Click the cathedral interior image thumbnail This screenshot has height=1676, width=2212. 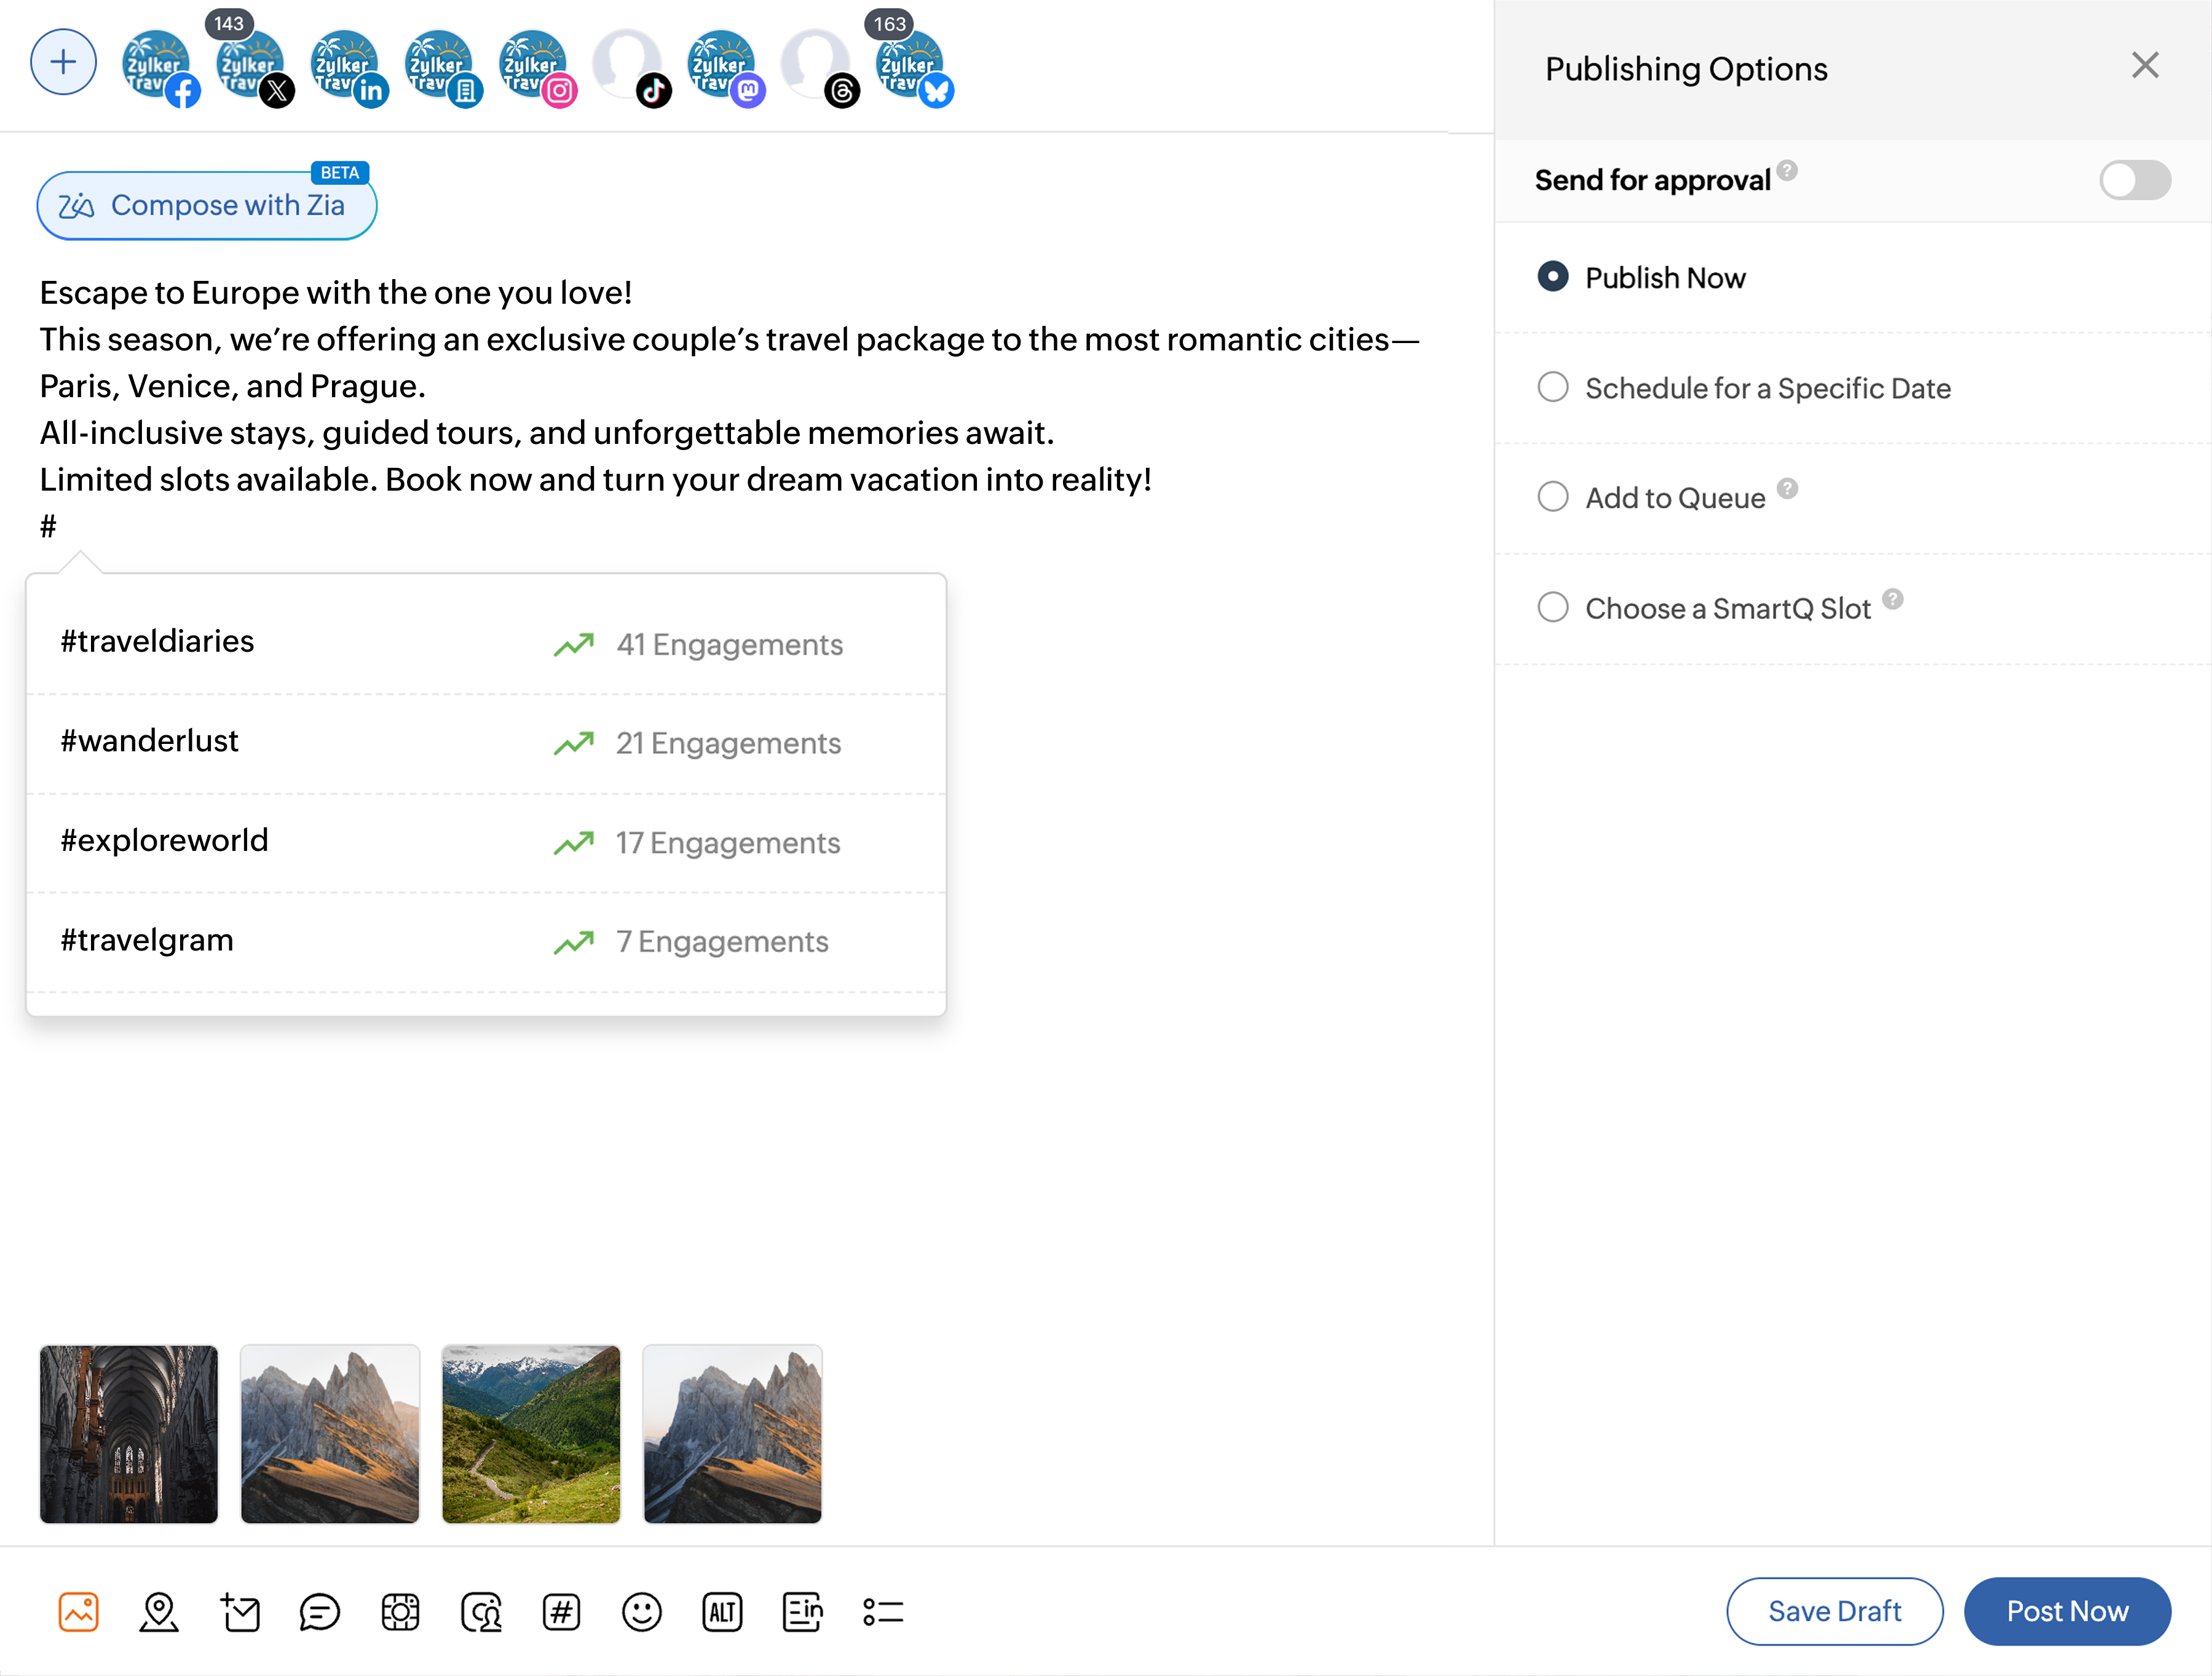129,1433
